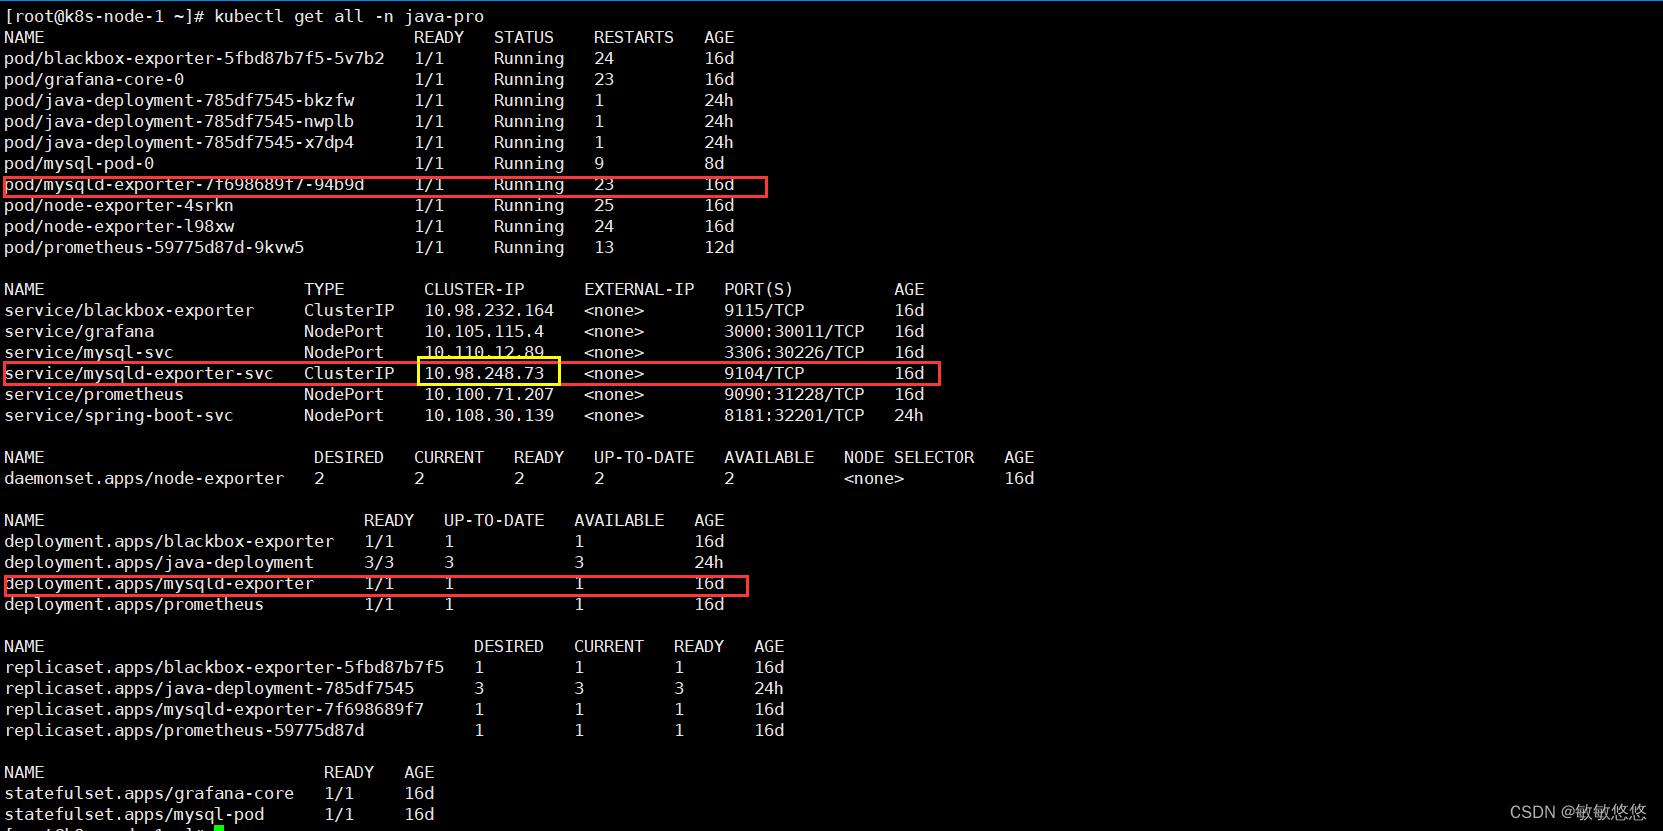The width and height of the screenshot is (1663, 831).
Task: Select deployment.apps/java-deployment name
Action: coord(159,562)
